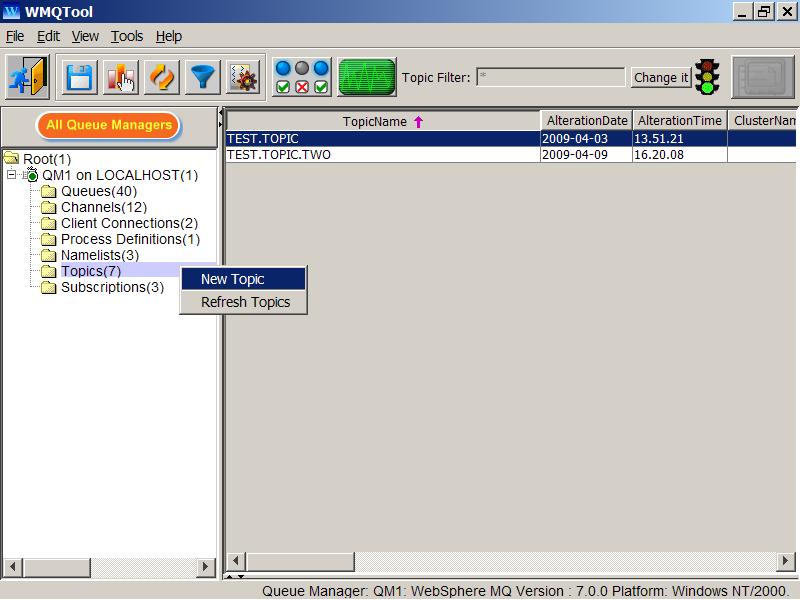Viewport: 800px width, 600px height.
Task: Collapse left panel using divider arrow
Action: [x=221, y=112]
